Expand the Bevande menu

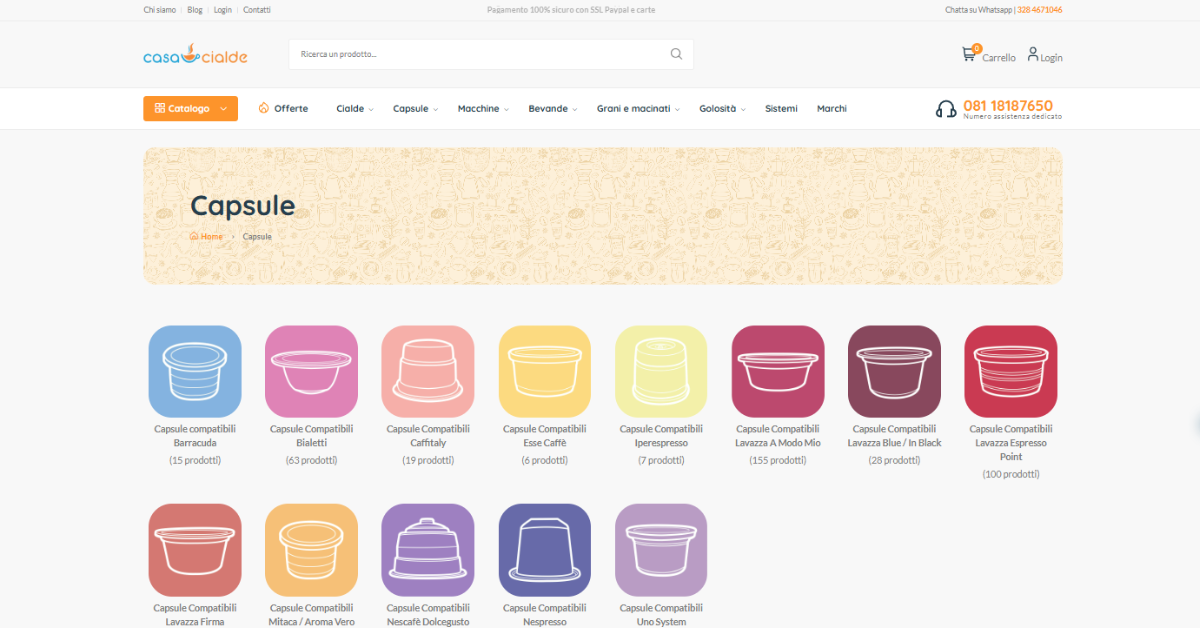pyautogui.click(x=553, y=108)
